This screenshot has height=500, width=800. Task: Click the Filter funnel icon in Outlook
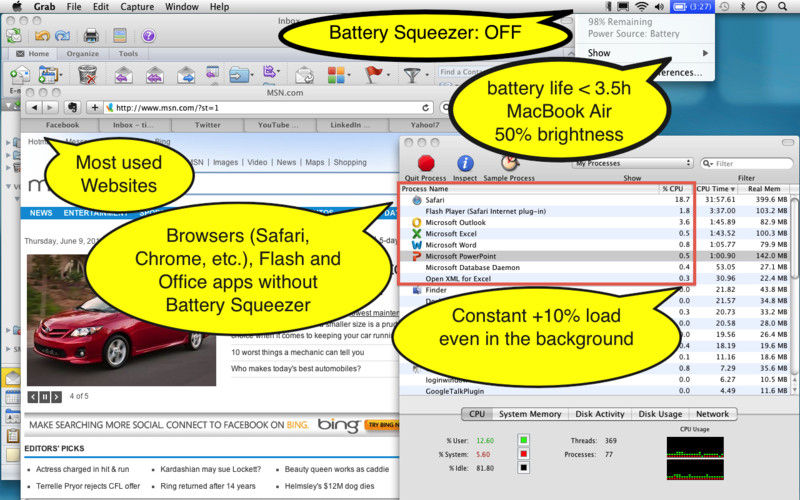point(412,76)
